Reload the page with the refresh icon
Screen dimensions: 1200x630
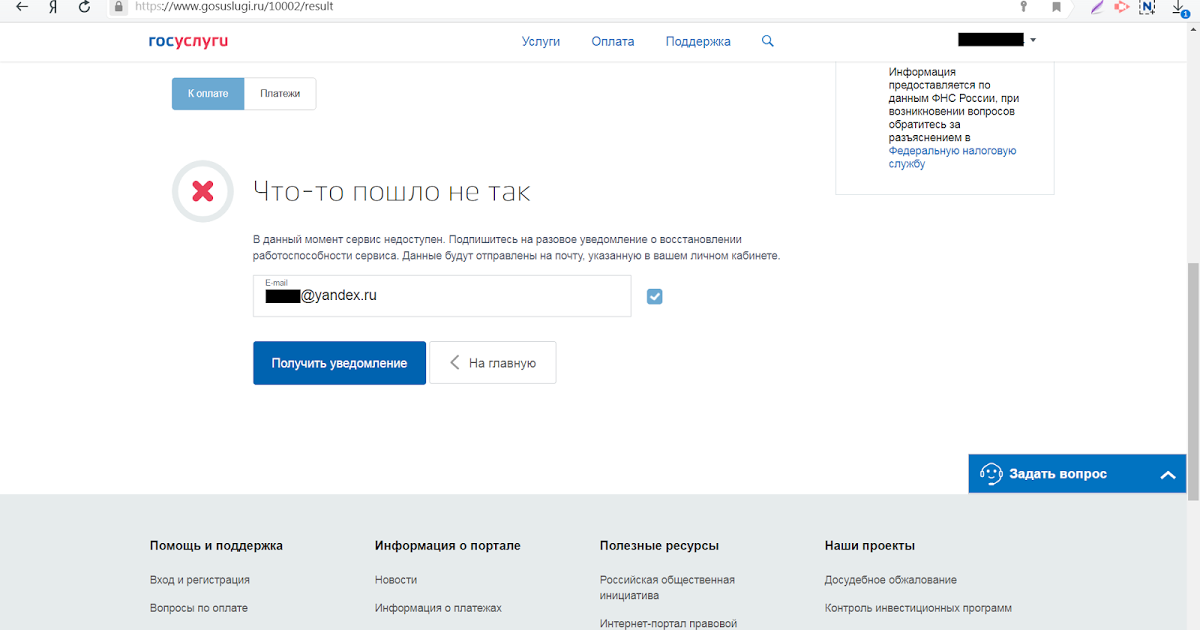pos(84,6)
